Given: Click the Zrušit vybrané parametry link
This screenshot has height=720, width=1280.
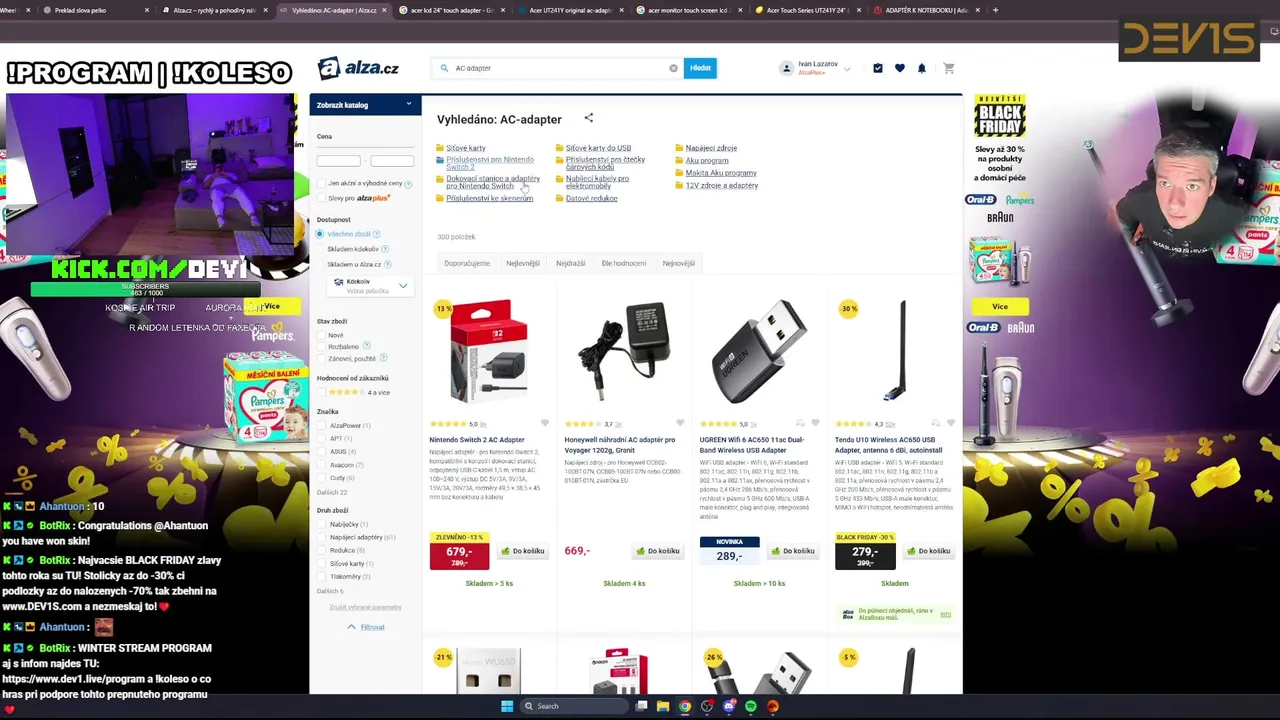Looking at the screenshot, I should 365,607.
